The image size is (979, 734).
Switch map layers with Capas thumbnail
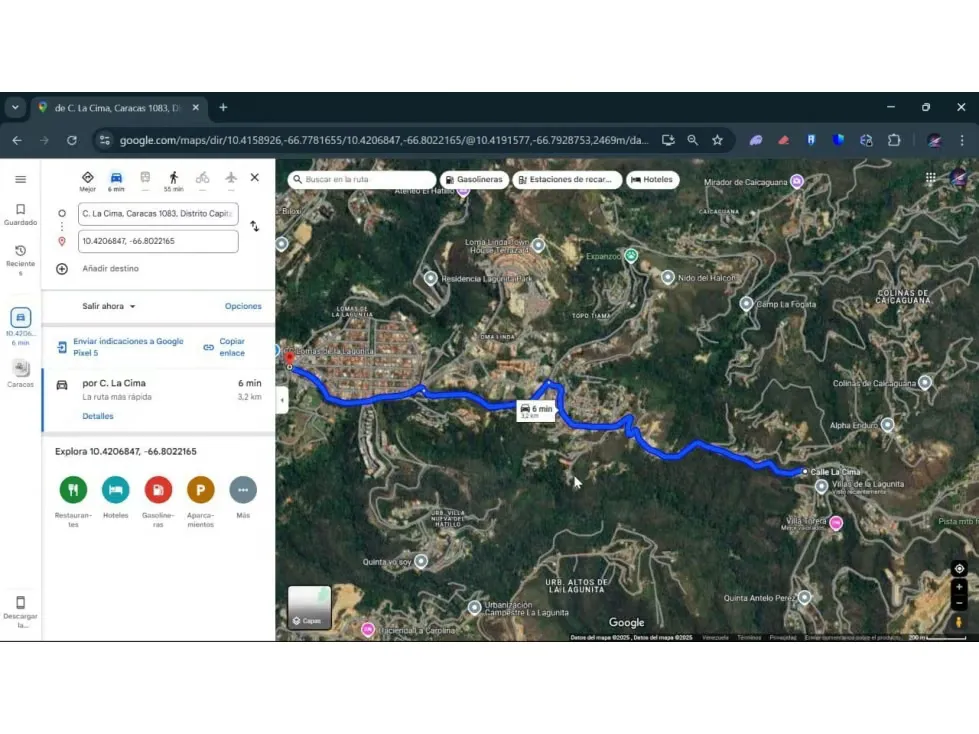pyautogui.click(x=310, y=608)
